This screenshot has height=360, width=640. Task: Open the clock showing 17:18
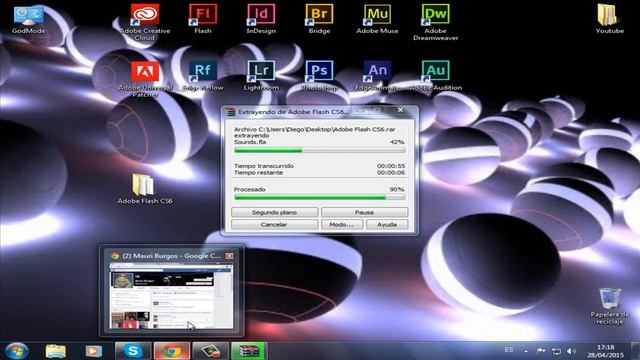pos(606,351)
